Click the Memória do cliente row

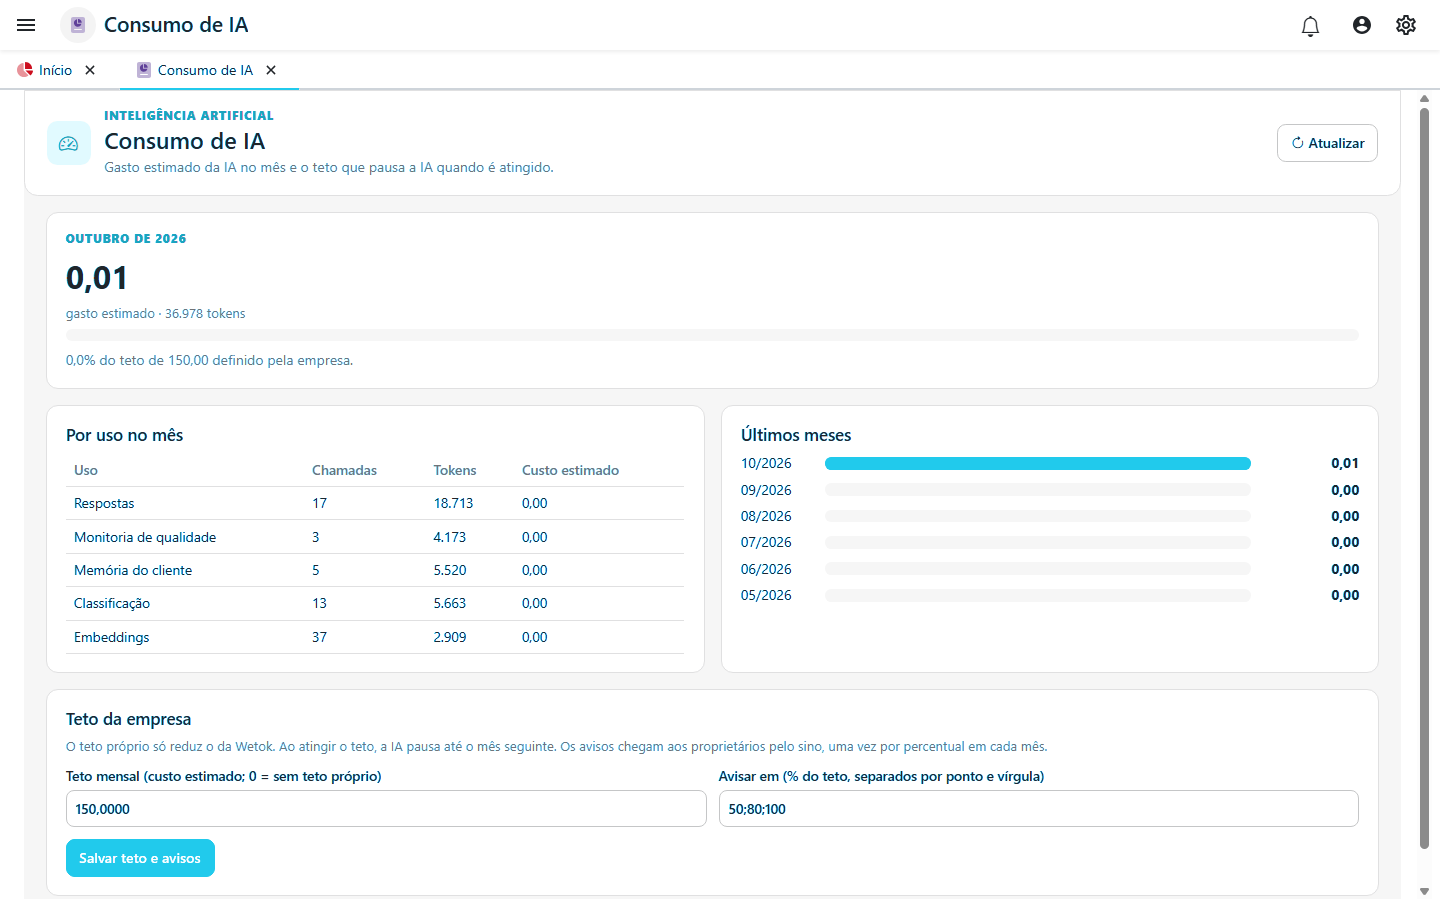[x=375, y=570]
